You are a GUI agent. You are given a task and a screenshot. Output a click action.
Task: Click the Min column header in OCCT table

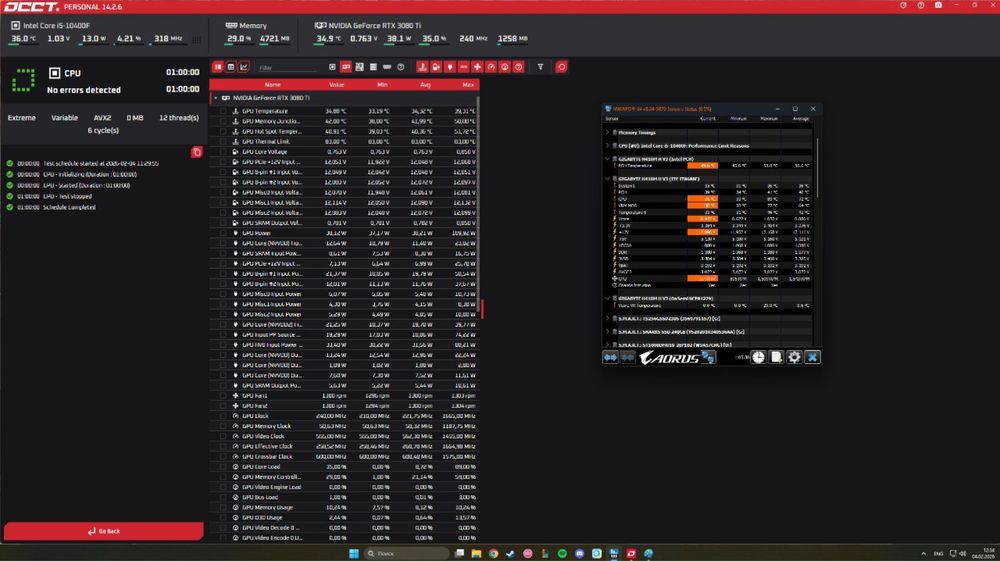tap(382, 85)
